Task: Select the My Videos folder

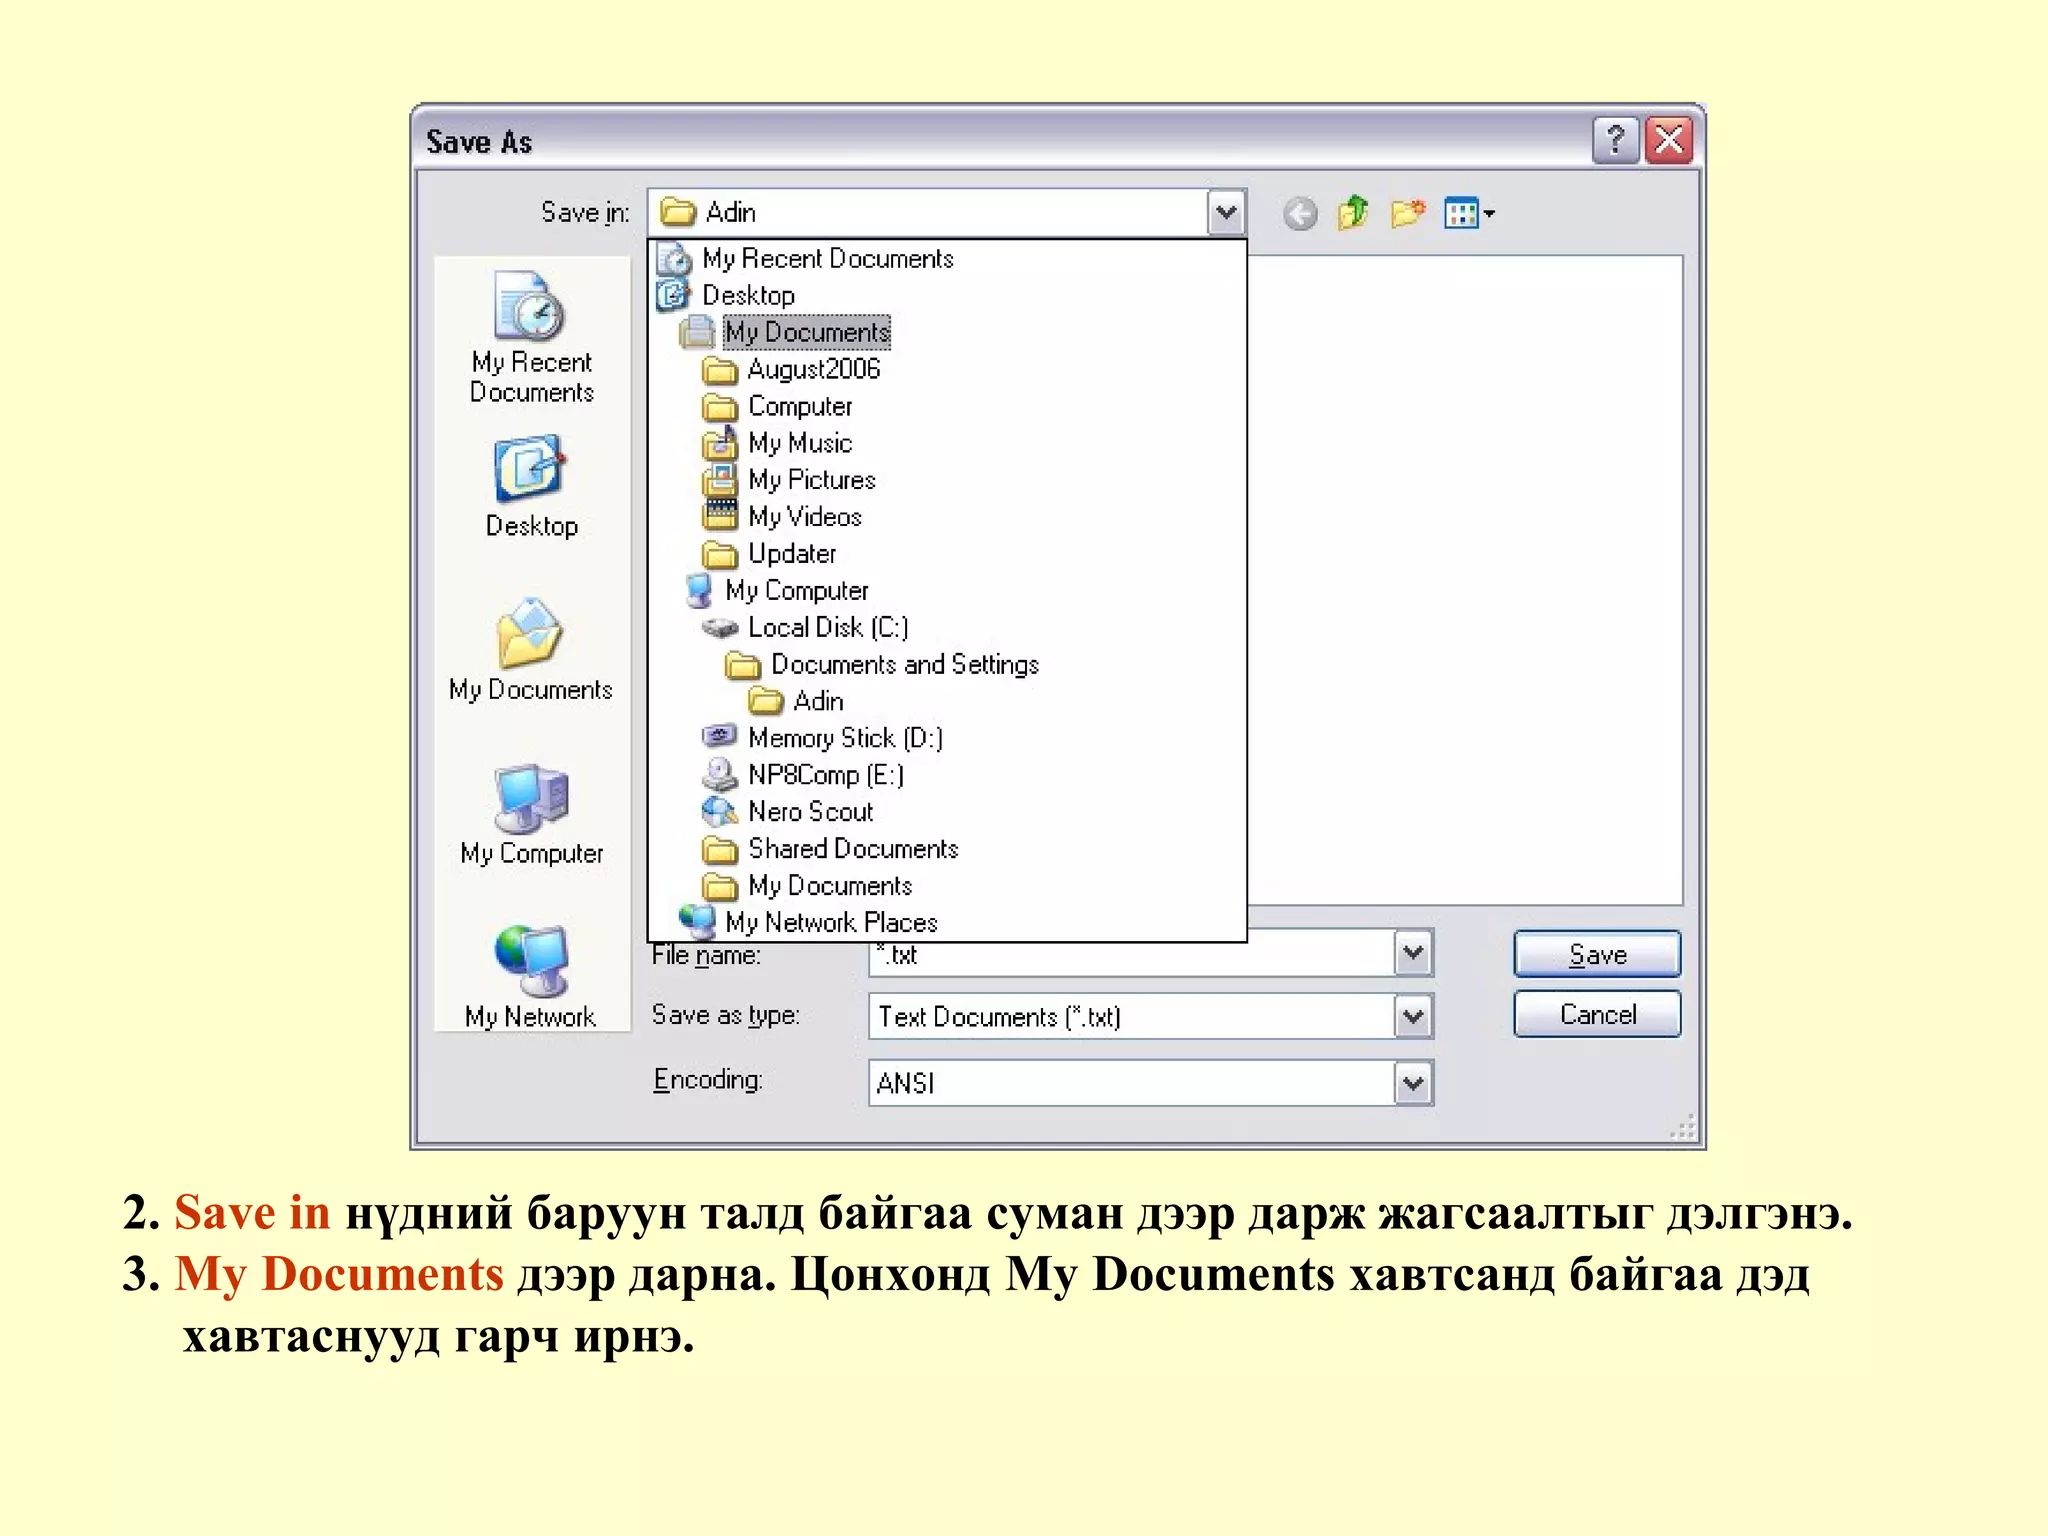Action: (x=781, y=517)
